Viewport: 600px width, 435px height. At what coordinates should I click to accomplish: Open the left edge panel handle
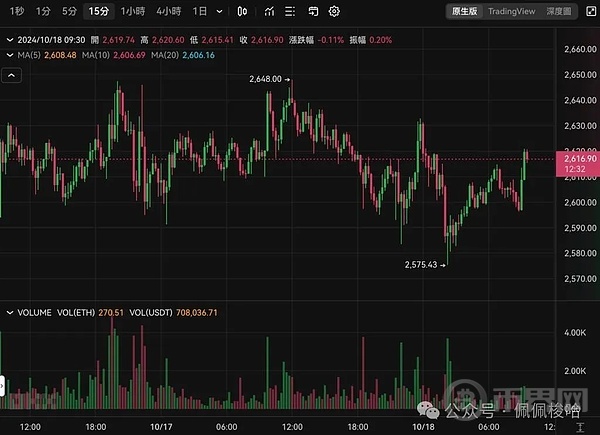(2, 386)
